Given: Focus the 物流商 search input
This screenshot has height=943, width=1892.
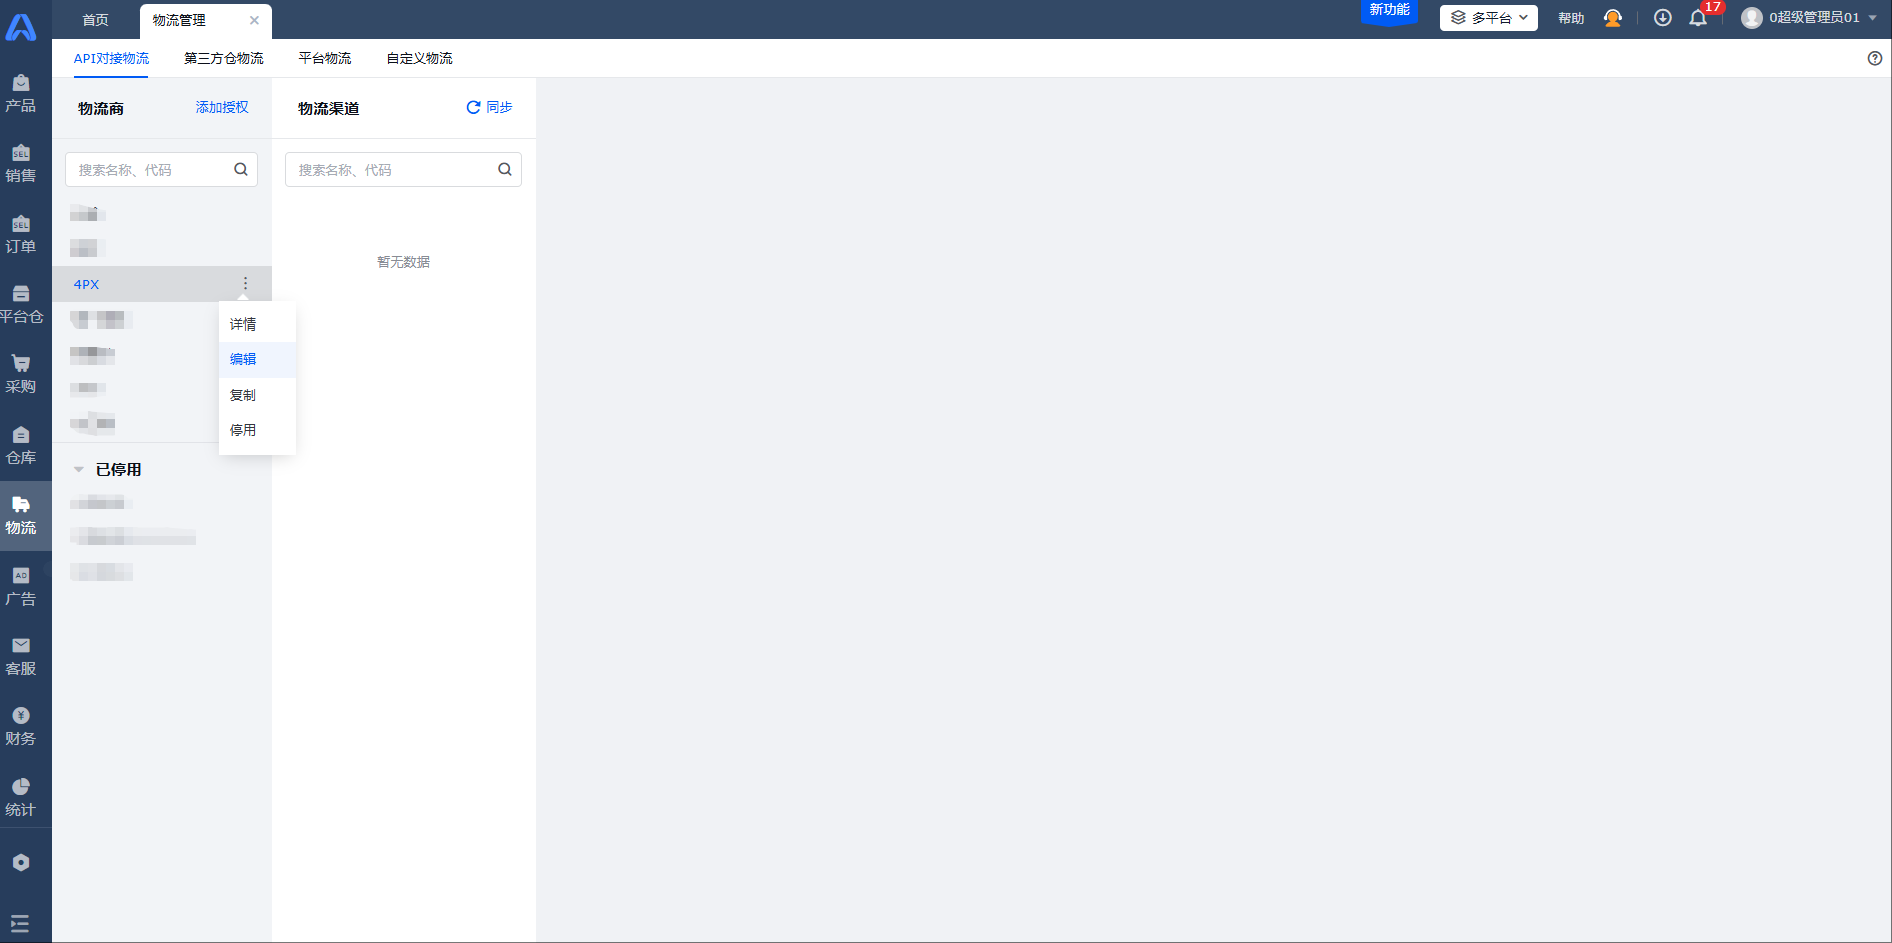Looking at the screenshot, I should pos(161,169).
